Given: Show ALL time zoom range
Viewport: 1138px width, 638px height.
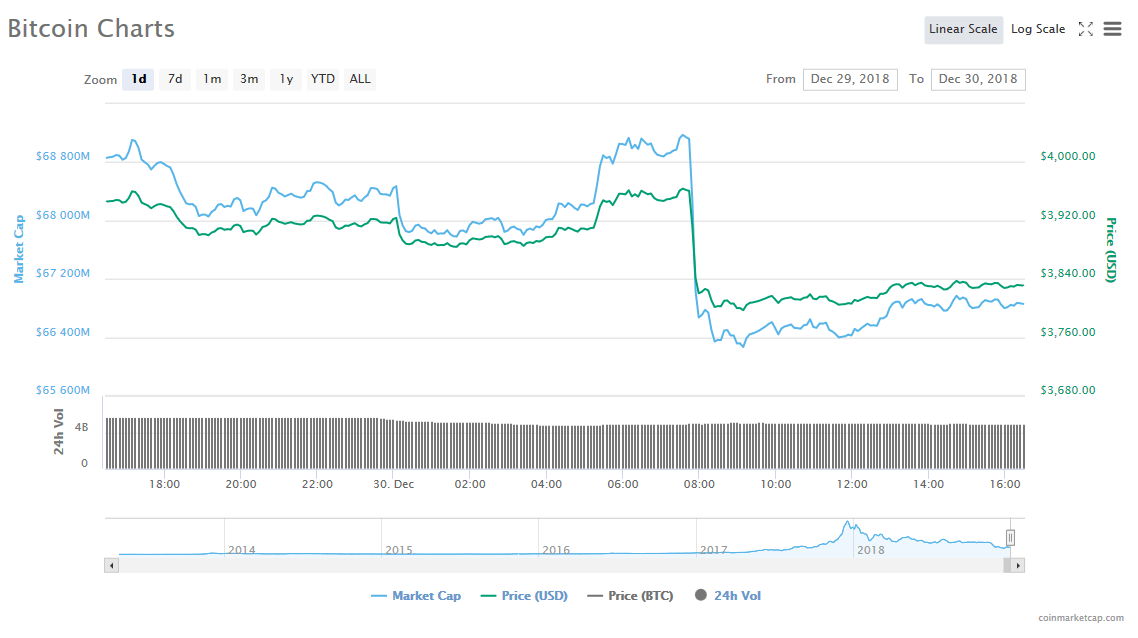Looking at the screenshot, I should [360, 79].
